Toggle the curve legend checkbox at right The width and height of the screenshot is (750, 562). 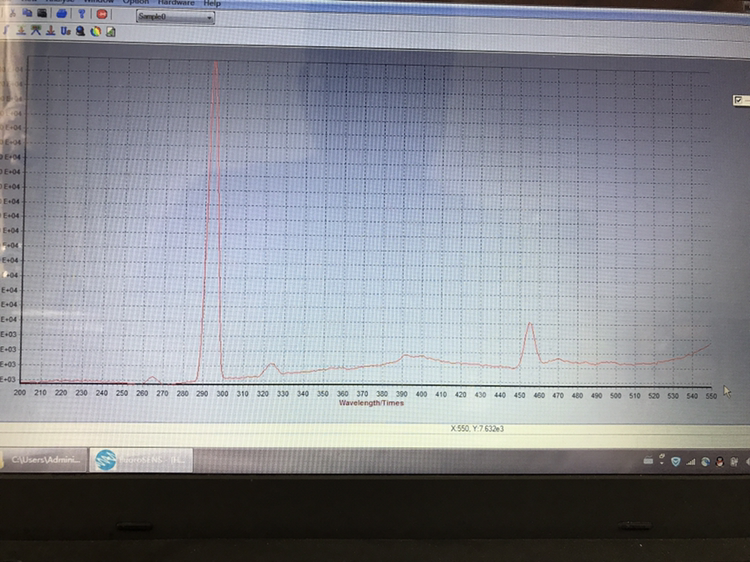(738, 99)
